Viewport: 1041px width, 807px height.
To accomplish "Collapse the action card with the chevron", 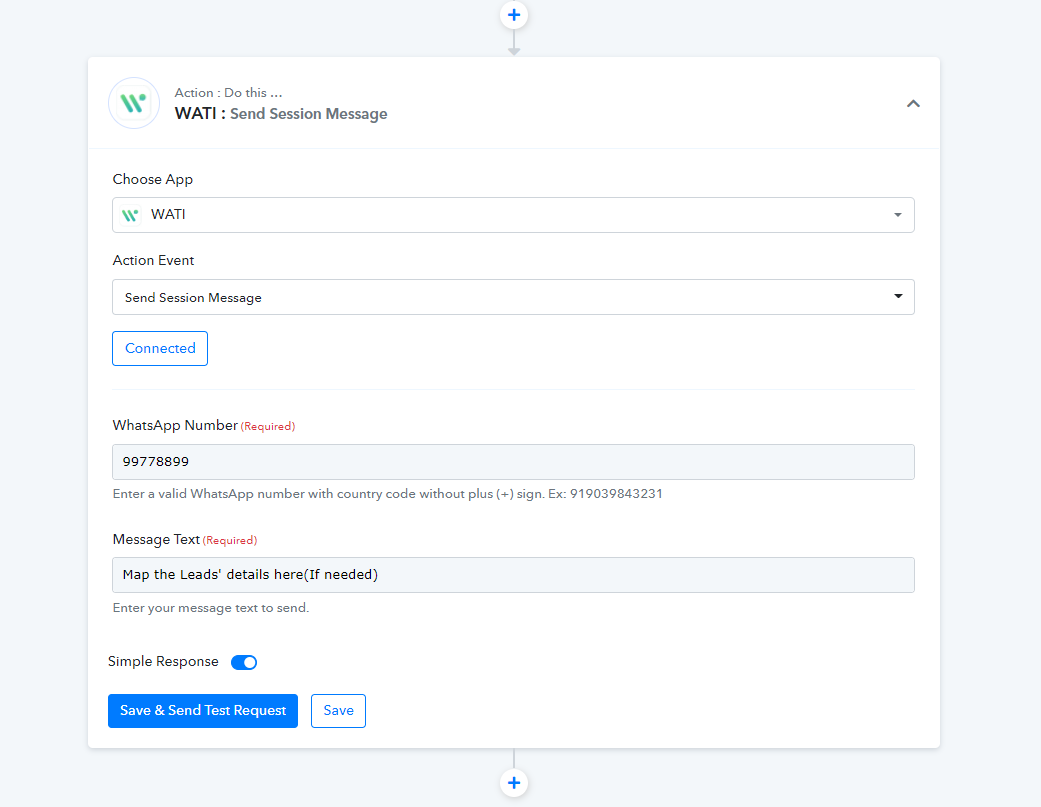I will point(914,104).
